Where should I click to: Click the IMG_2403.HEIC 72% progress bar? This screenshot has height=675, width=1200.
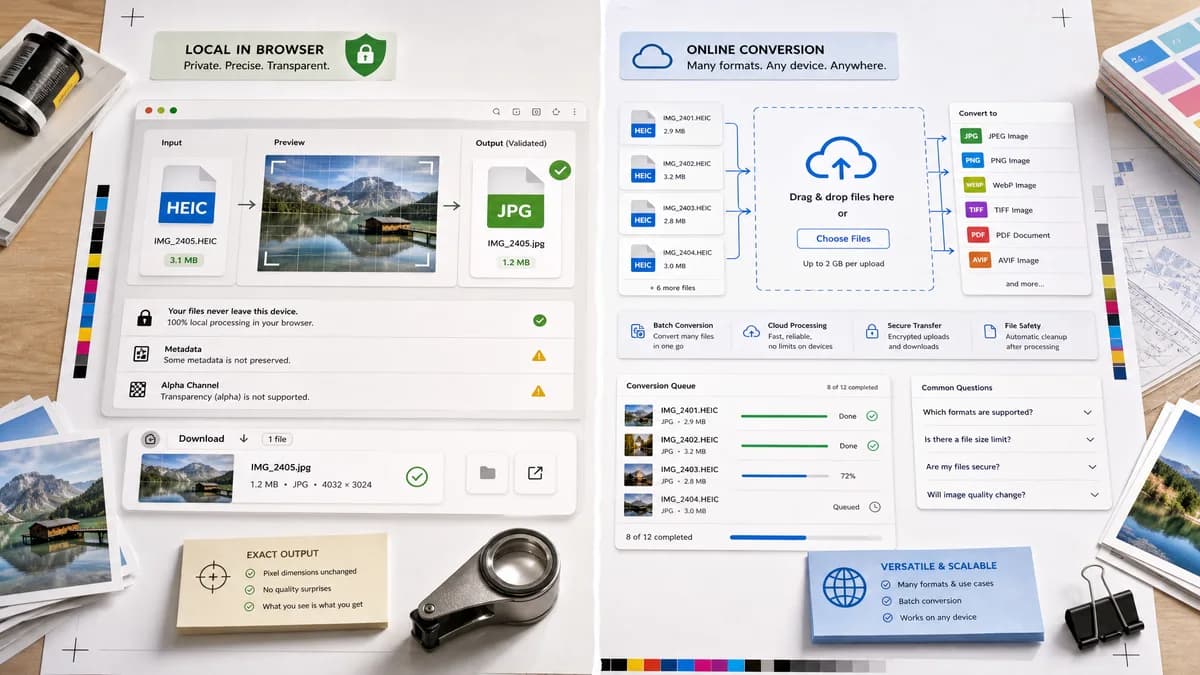tap(783, 476)
